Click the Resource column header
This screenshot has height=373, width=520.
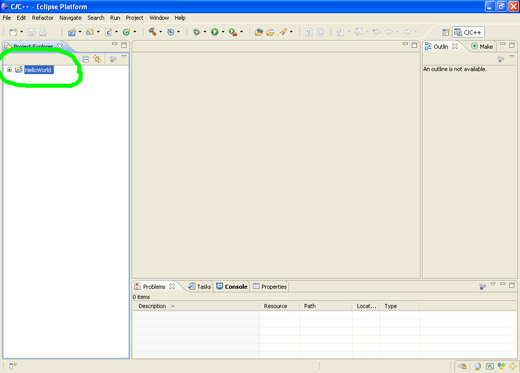click(x=279, y=306)
